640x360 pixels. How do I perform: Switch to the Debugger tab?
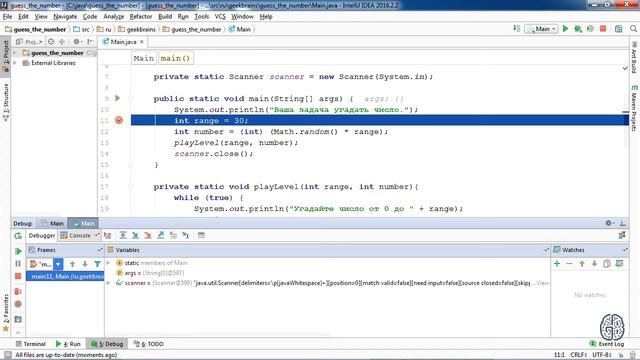[41, 236]
